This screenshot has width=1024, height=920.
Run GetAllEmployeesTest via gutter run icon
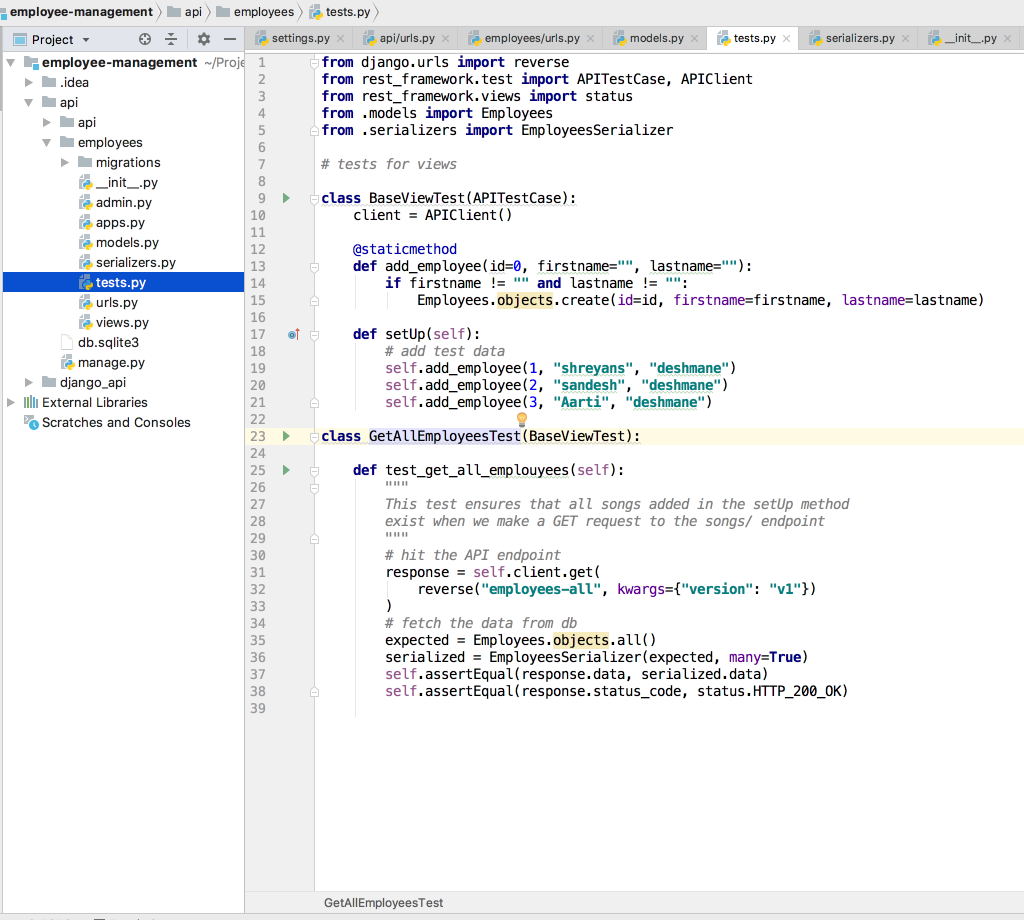pos(286,436)
